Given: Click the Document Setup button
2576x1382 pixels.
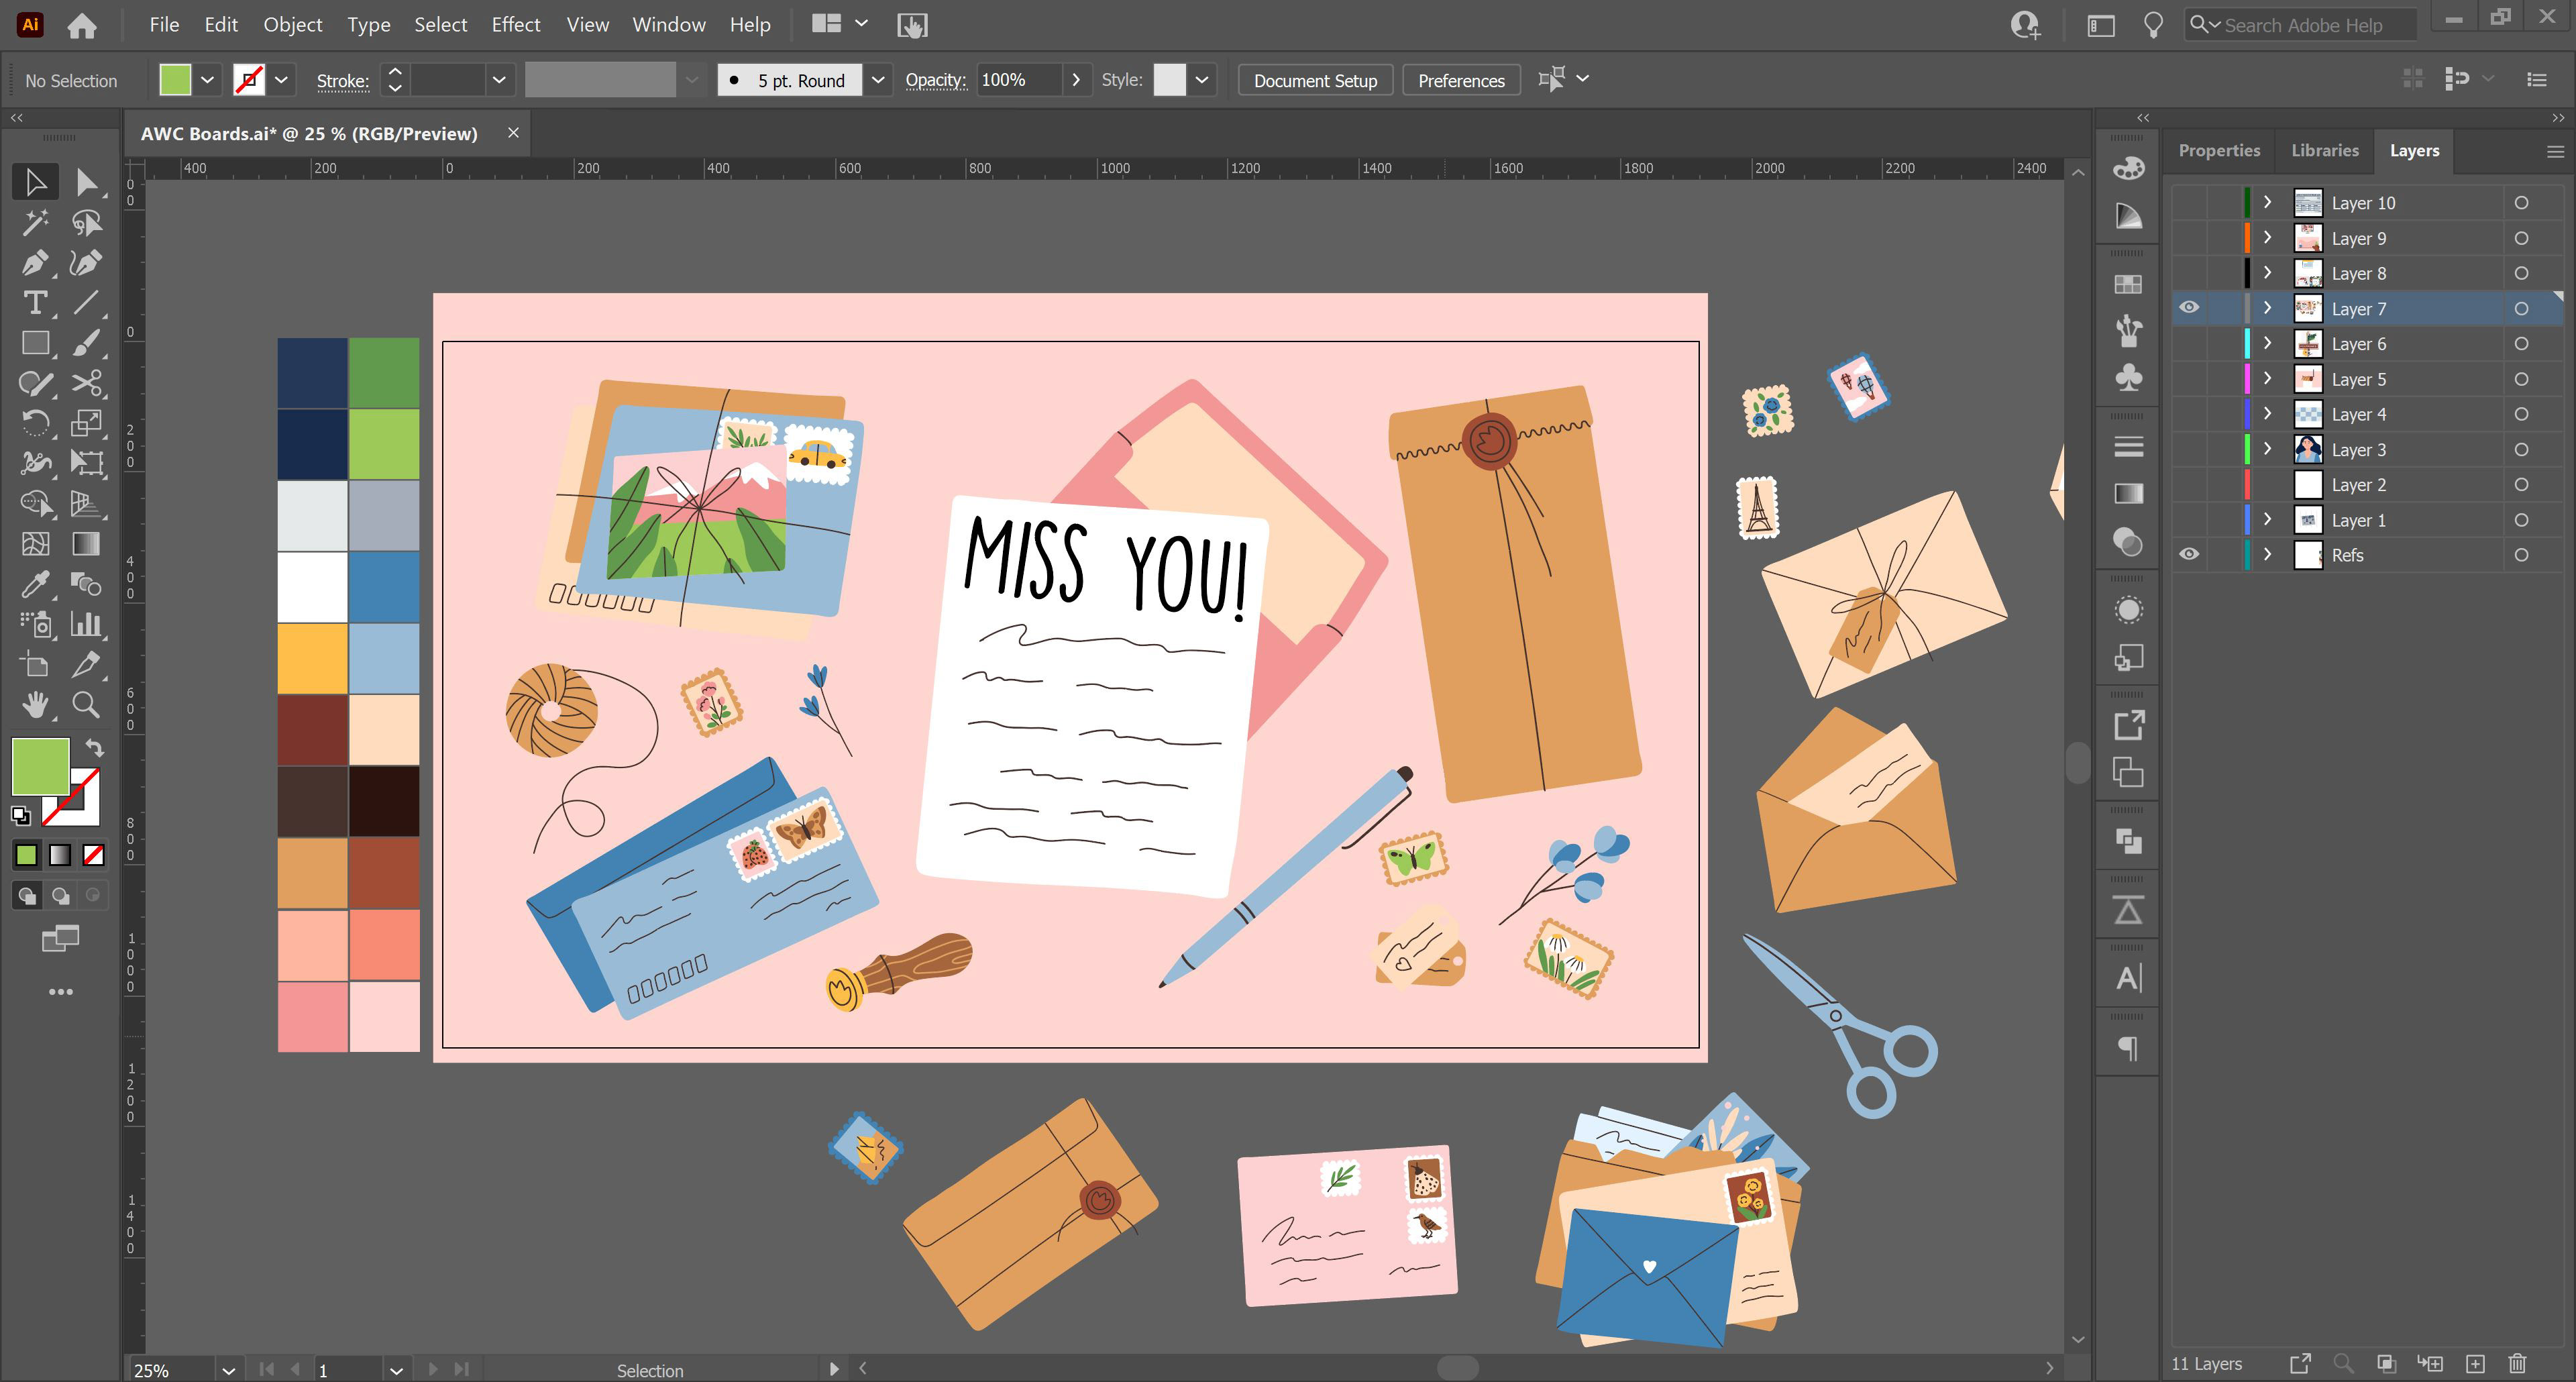Looking at the screenshot, I should 1315,80.
